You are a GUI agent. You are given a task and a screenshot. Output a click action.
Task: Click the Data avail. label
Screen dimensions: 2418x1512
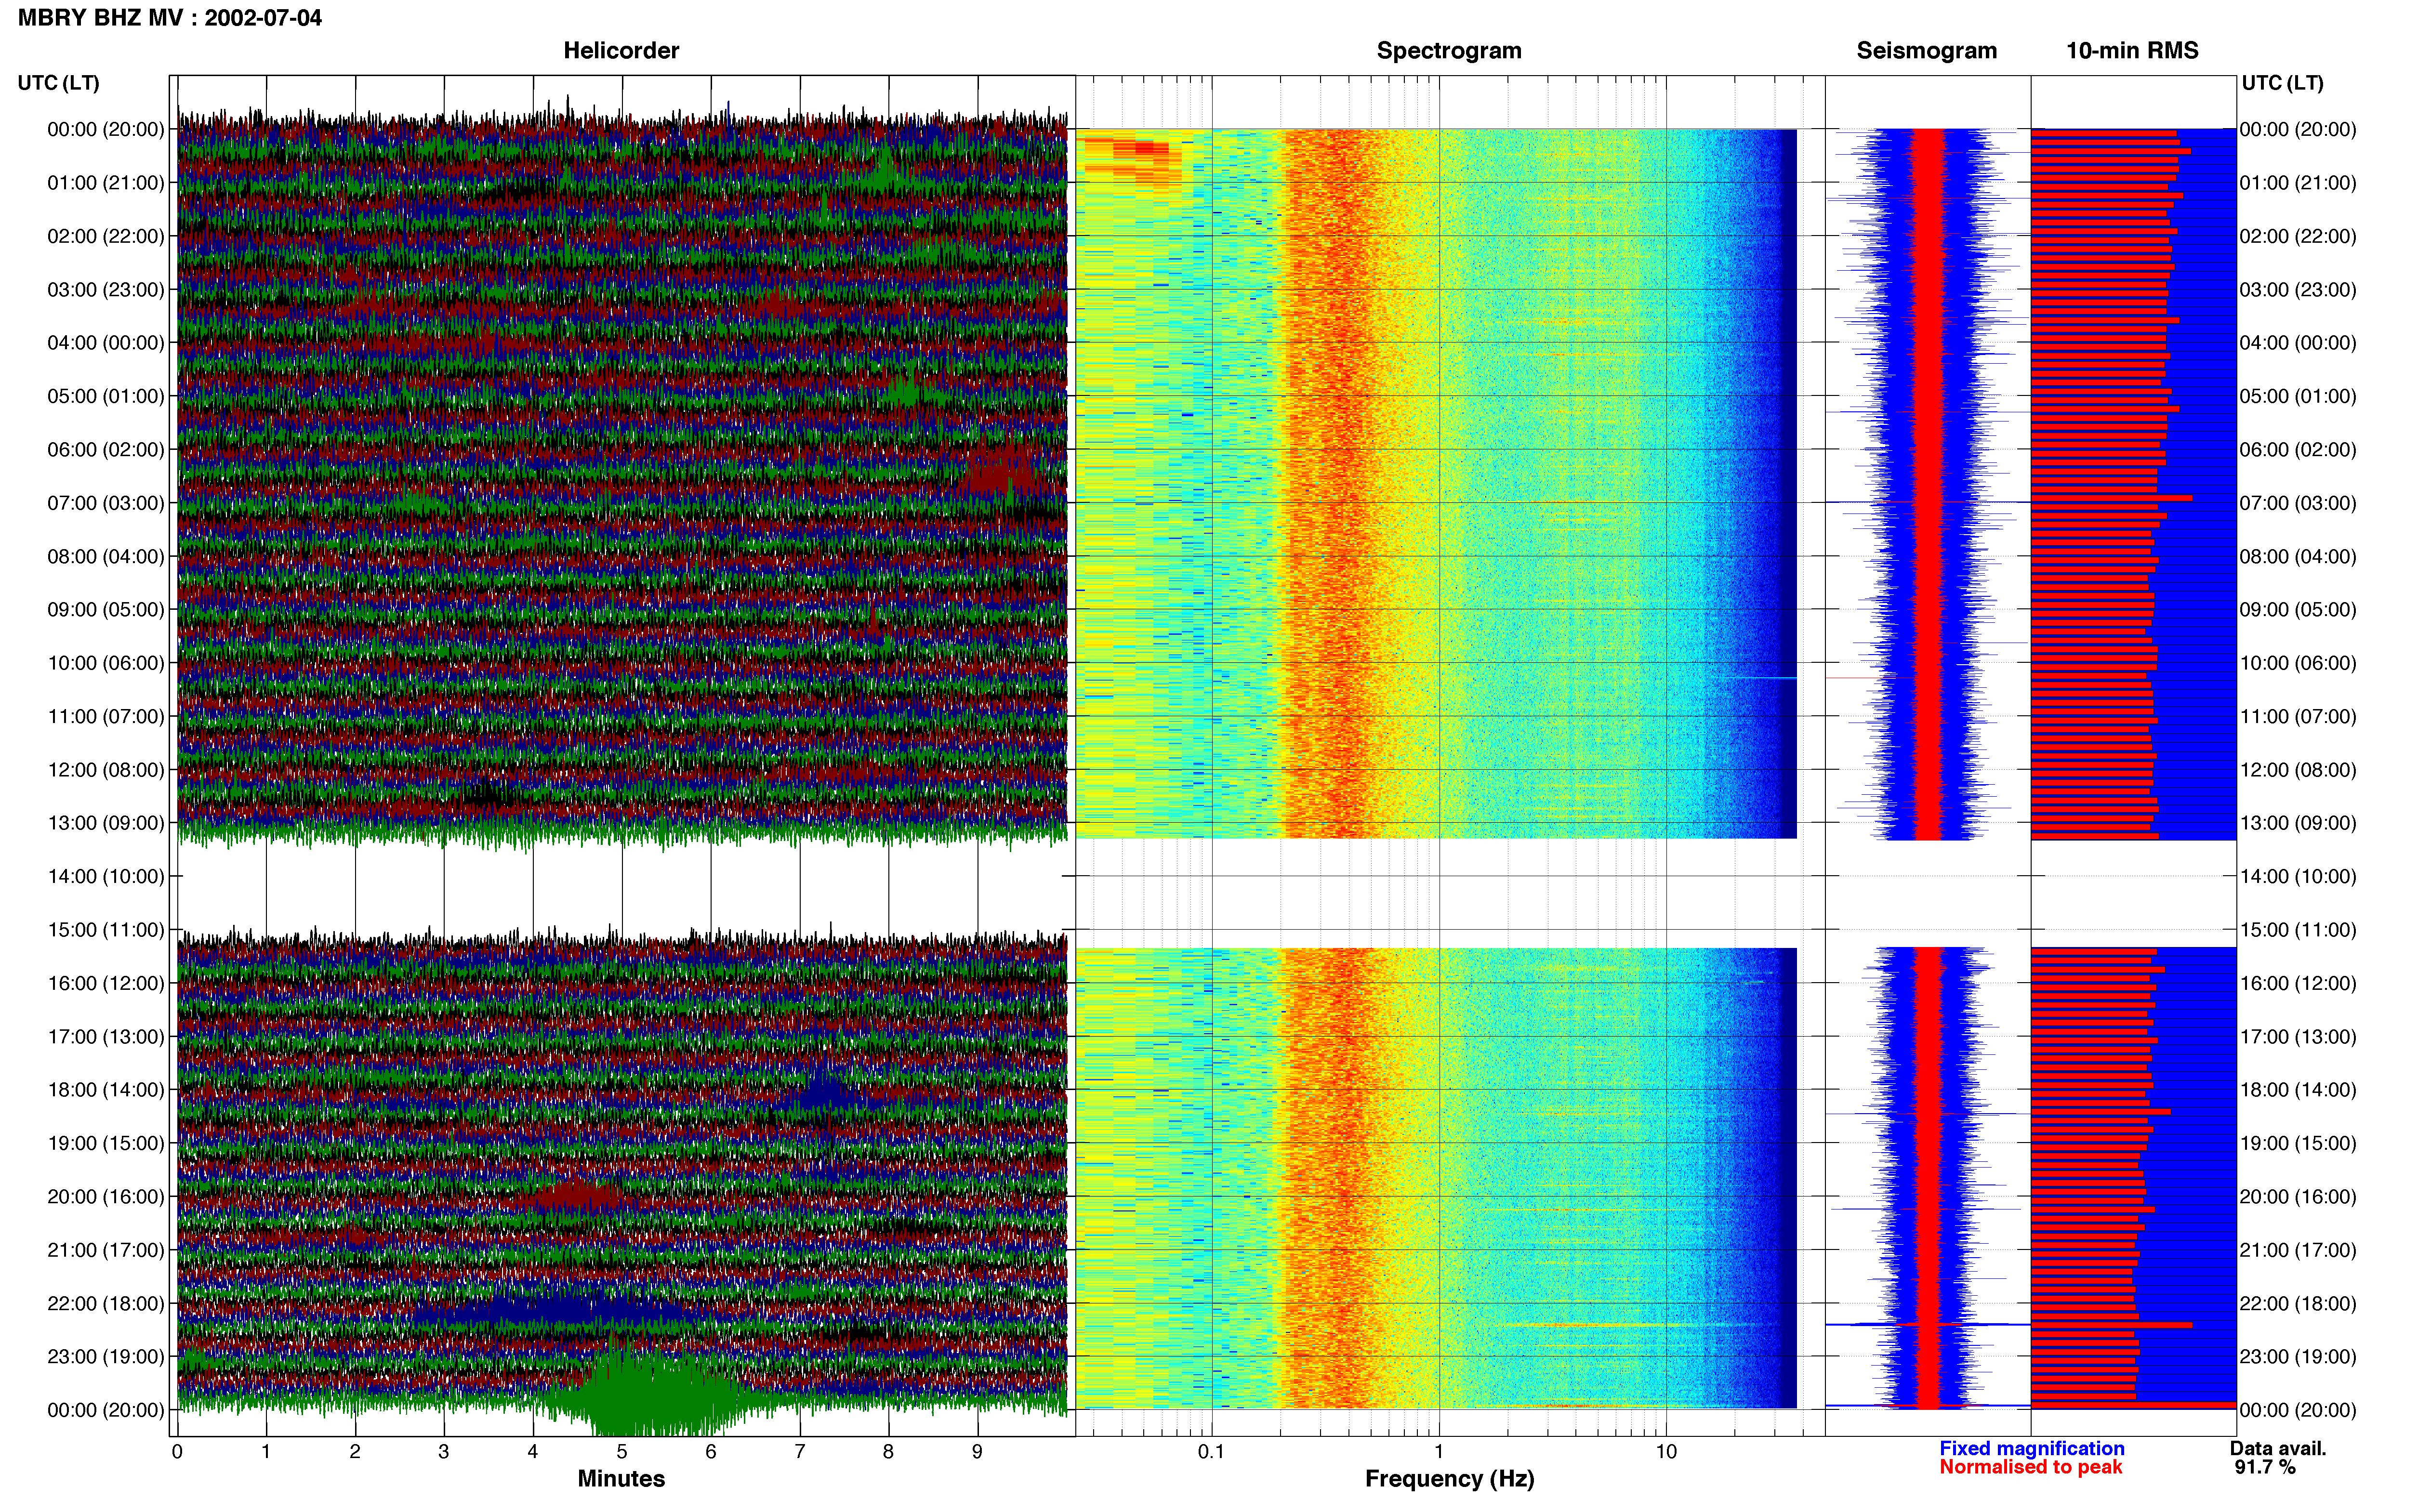tap(2278, 1448)
